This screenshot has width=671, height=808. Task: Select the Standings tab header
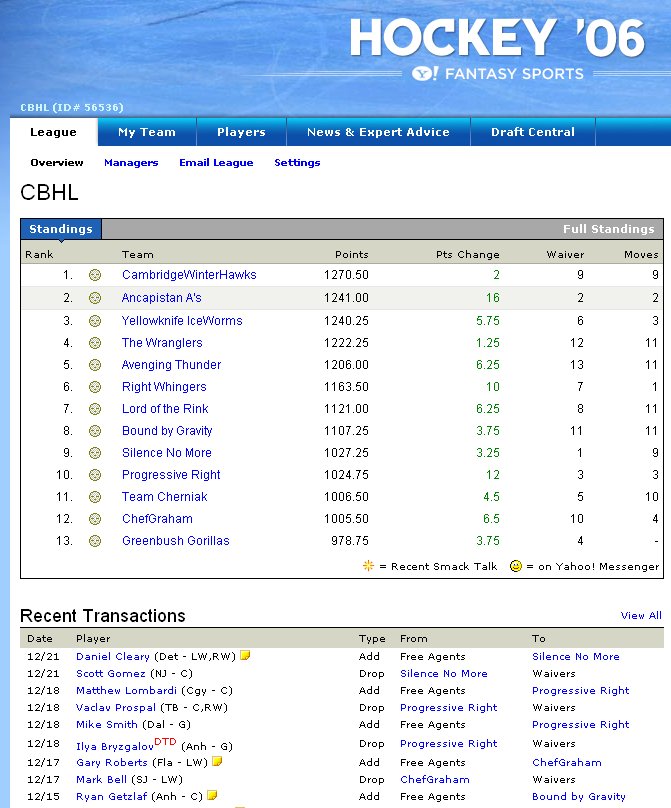click(x=61, y=229)
